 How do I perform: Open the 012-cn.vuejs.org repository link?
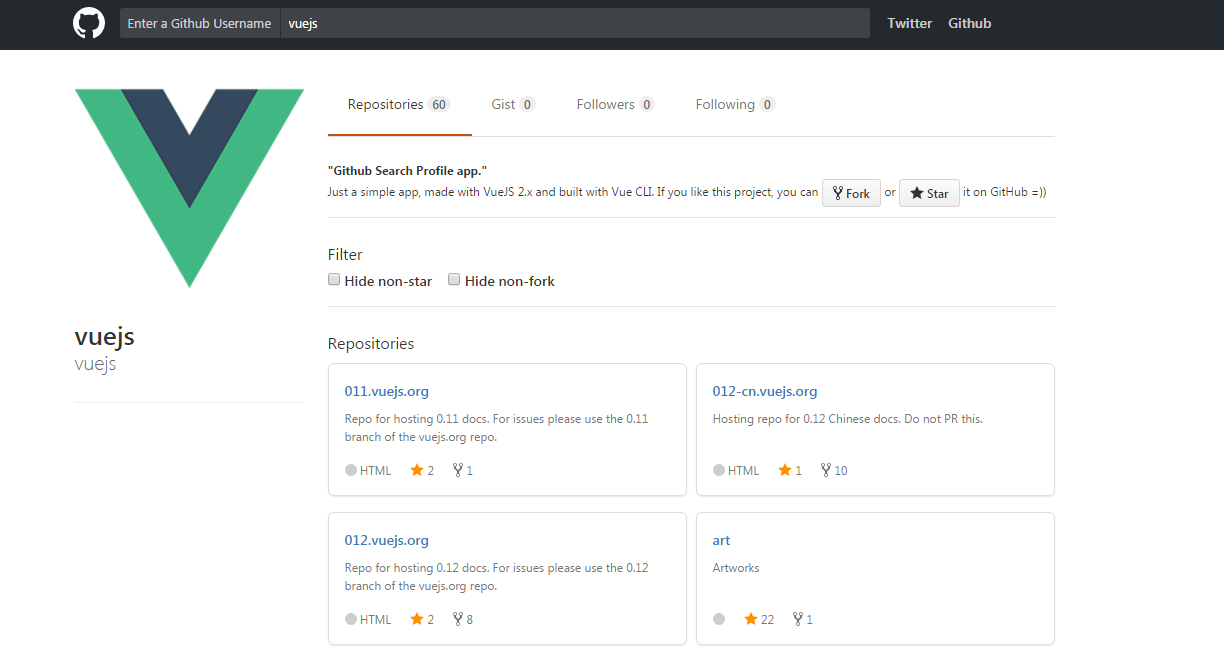(765, 391)
